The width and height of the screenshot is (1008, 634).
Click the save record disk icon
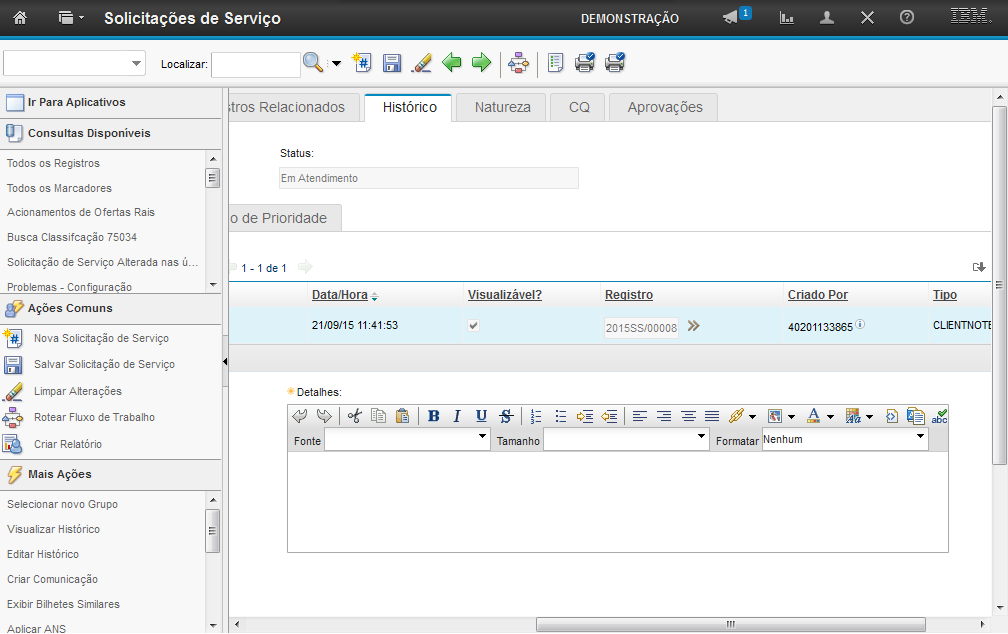click(x=392, y=63)
